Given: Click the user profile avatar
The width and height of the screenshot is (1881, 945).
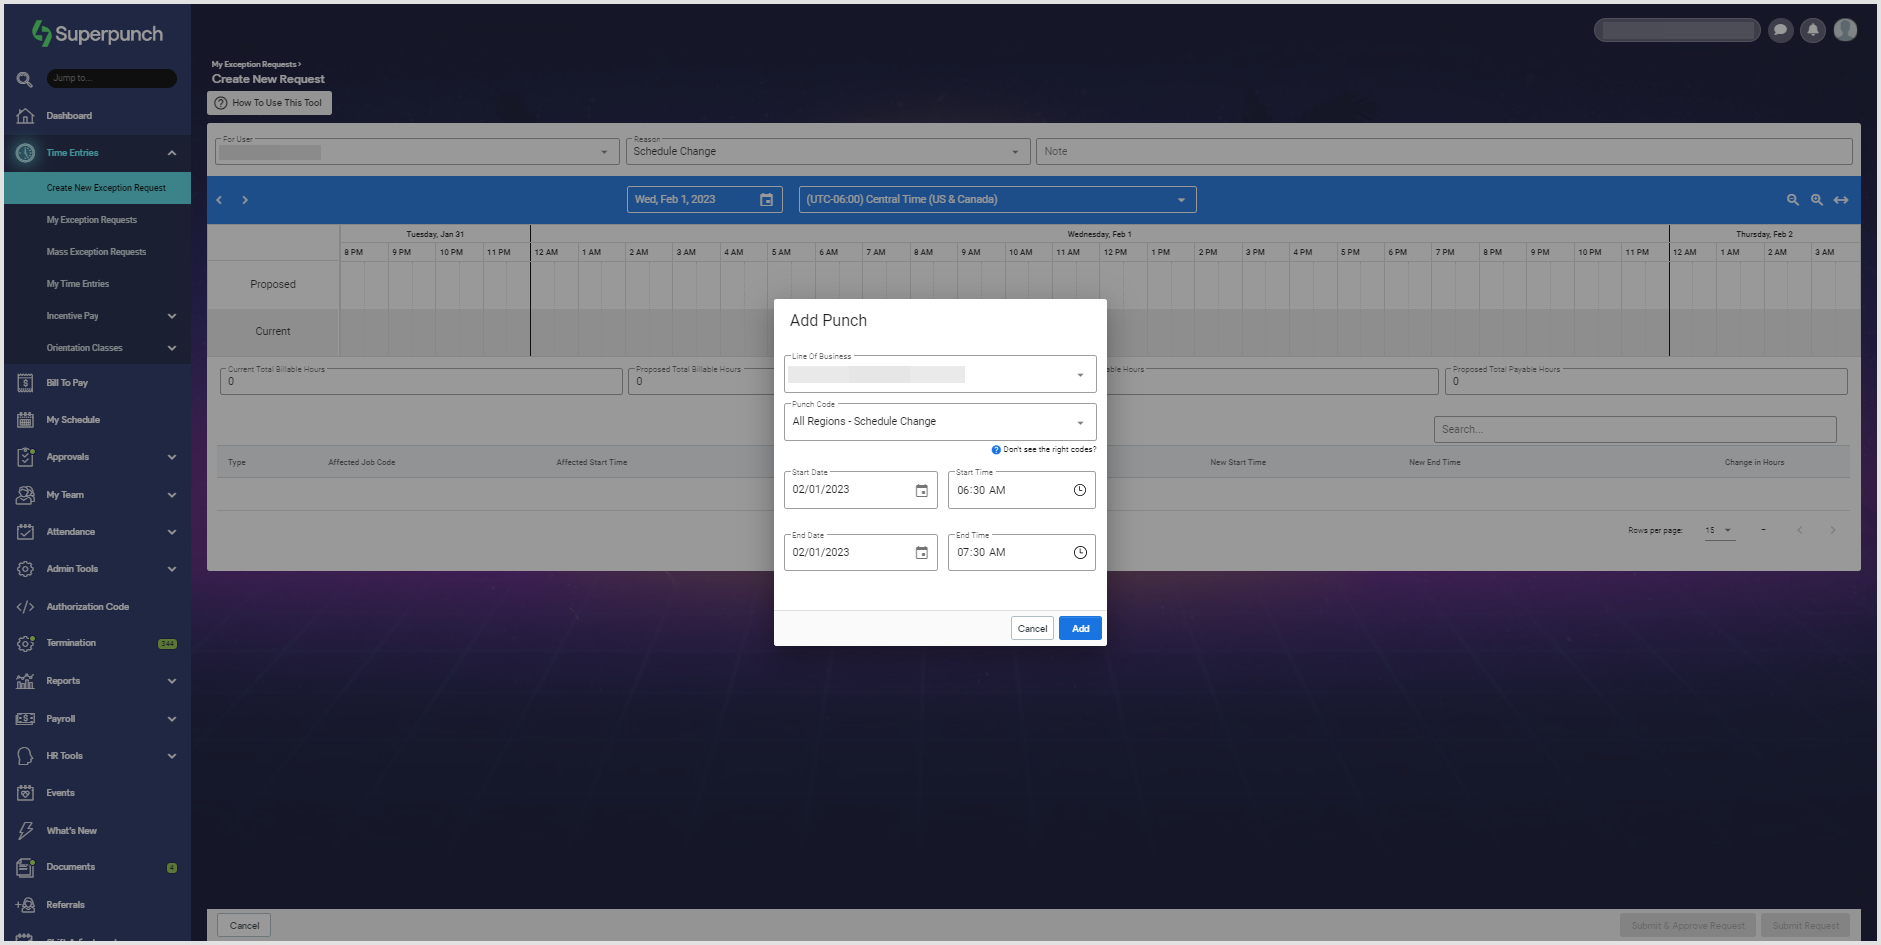Looking at the screenshot, I should (x=1845, y=30).
